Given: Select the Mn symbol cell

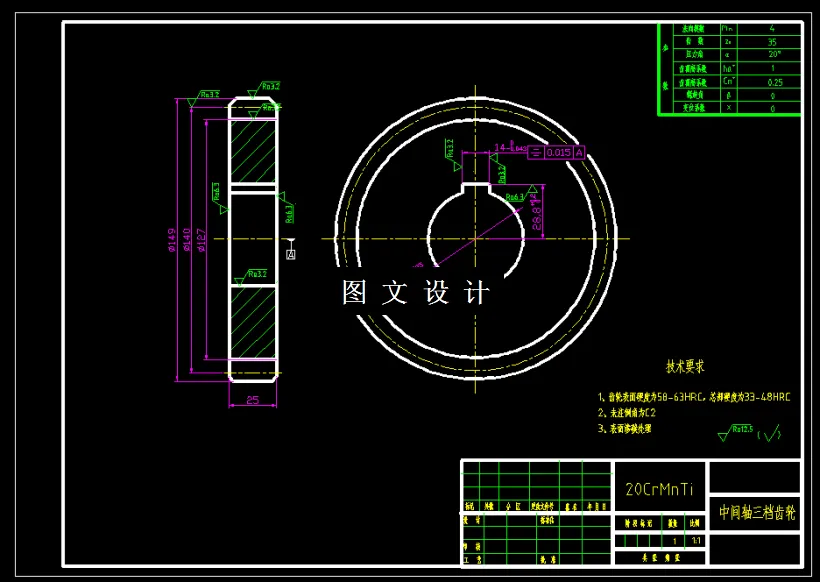Looking at the screenshot, I should [727, 29].
